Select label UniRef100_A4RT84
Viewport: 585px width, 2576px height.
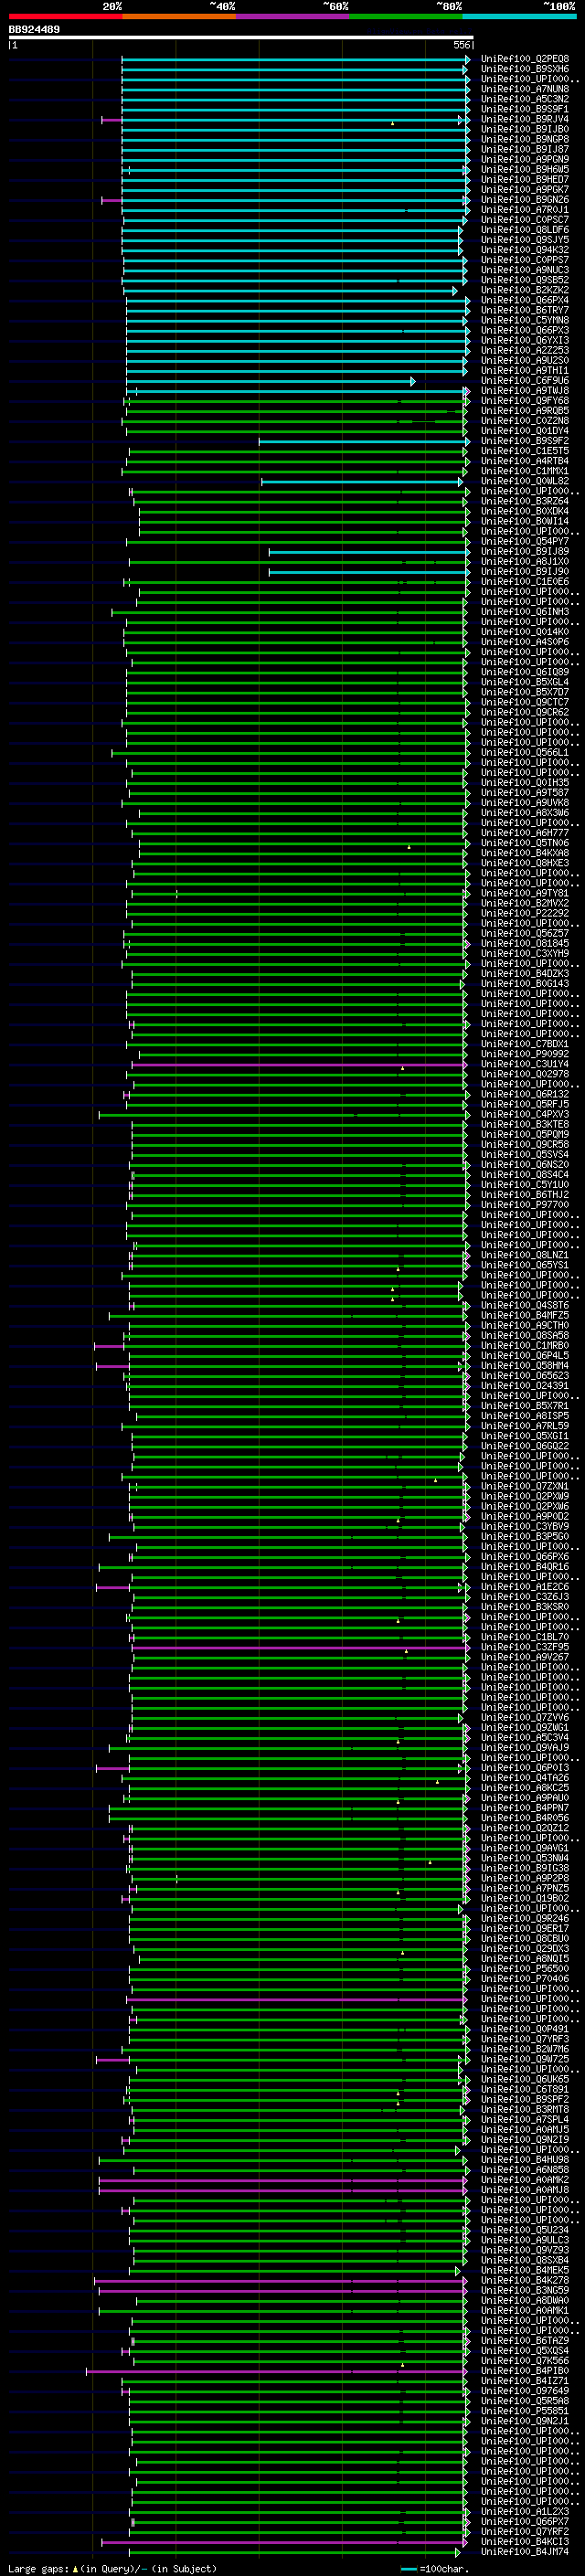pyautogui.click(x=525, y=461)
